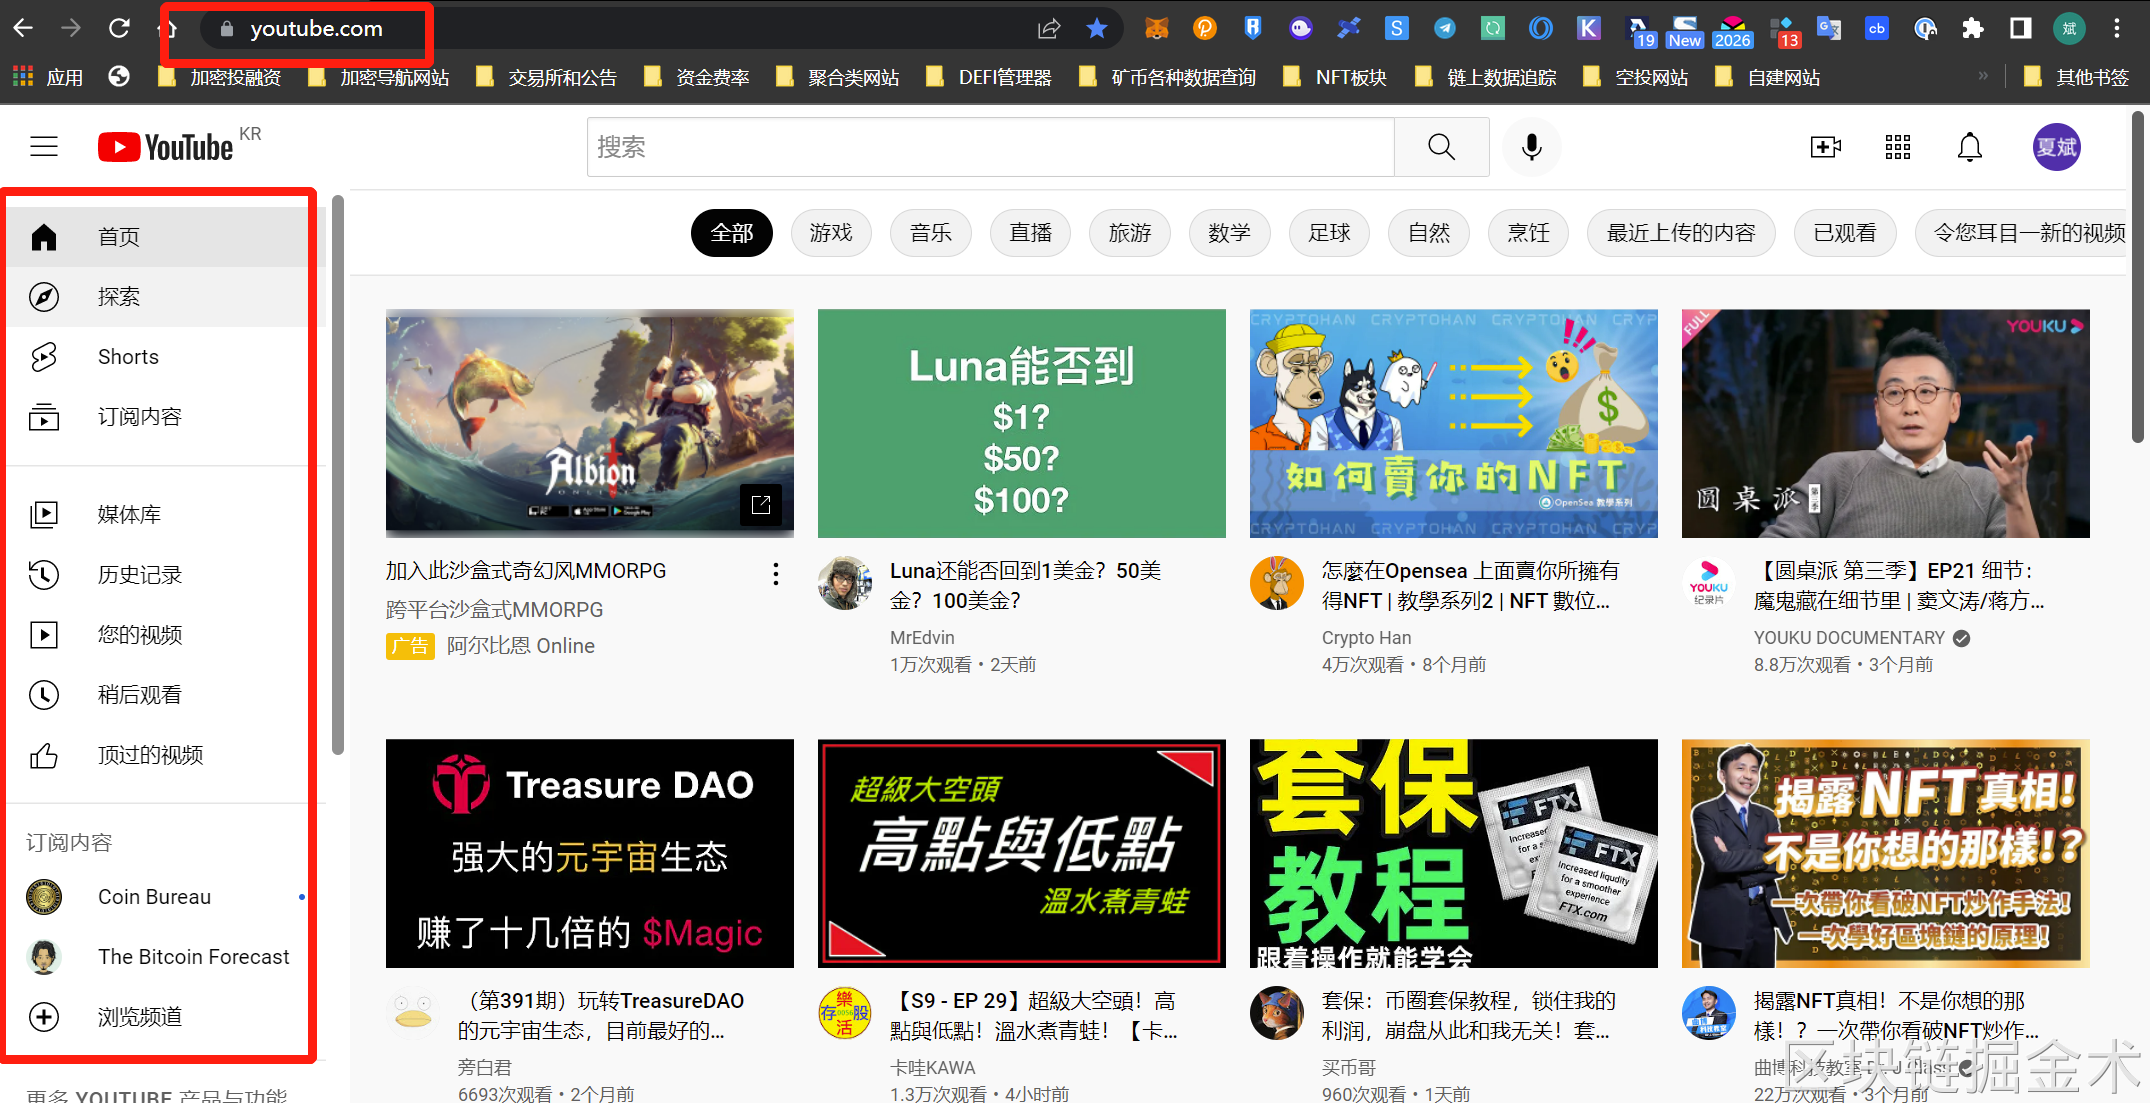Screen dimensions: 2150x1103
Task: Expand the 夏斌 account avatar menu
Action: coord(2056,147)
